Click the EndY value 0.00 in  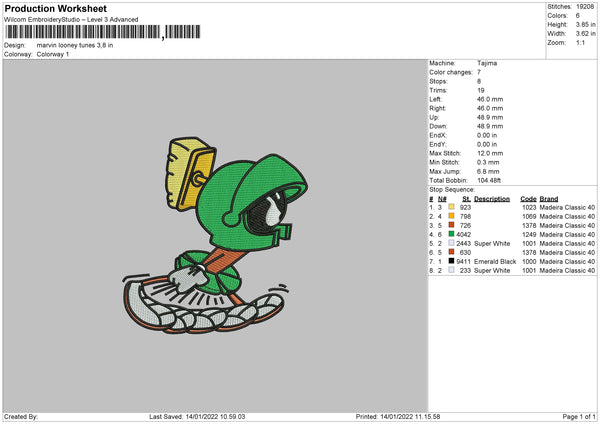pyautogui.click(x=487, y=144)
